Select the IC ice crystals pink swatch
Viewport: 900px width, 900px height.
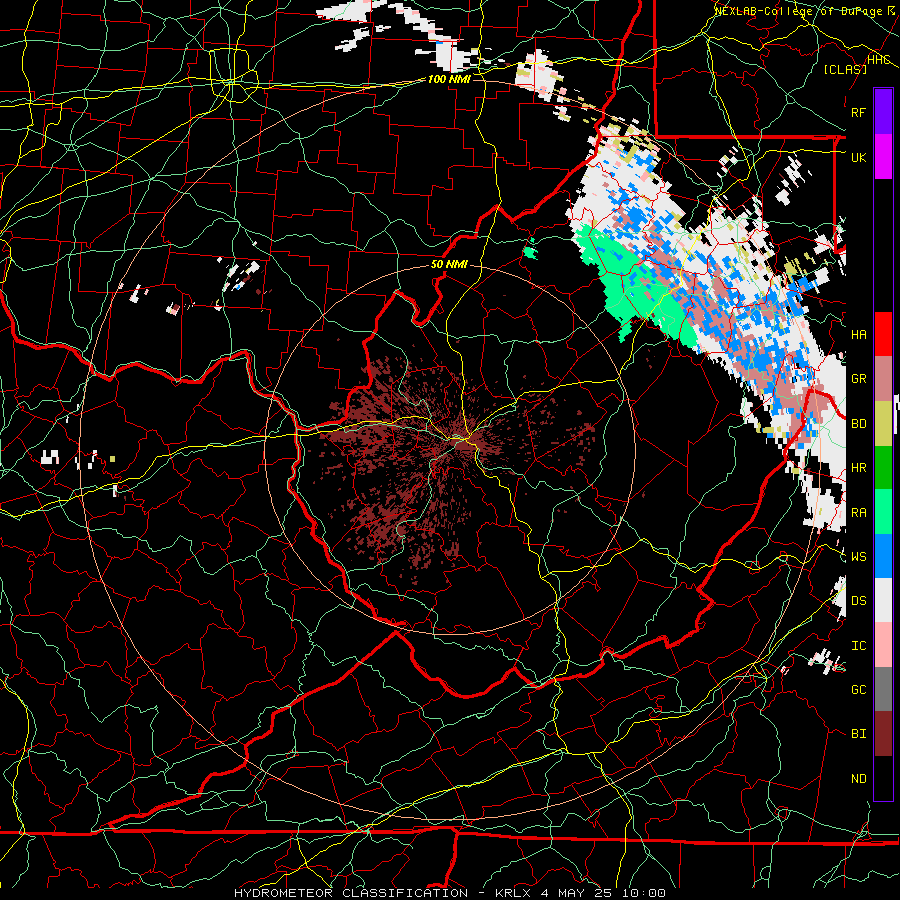[883, 645]
